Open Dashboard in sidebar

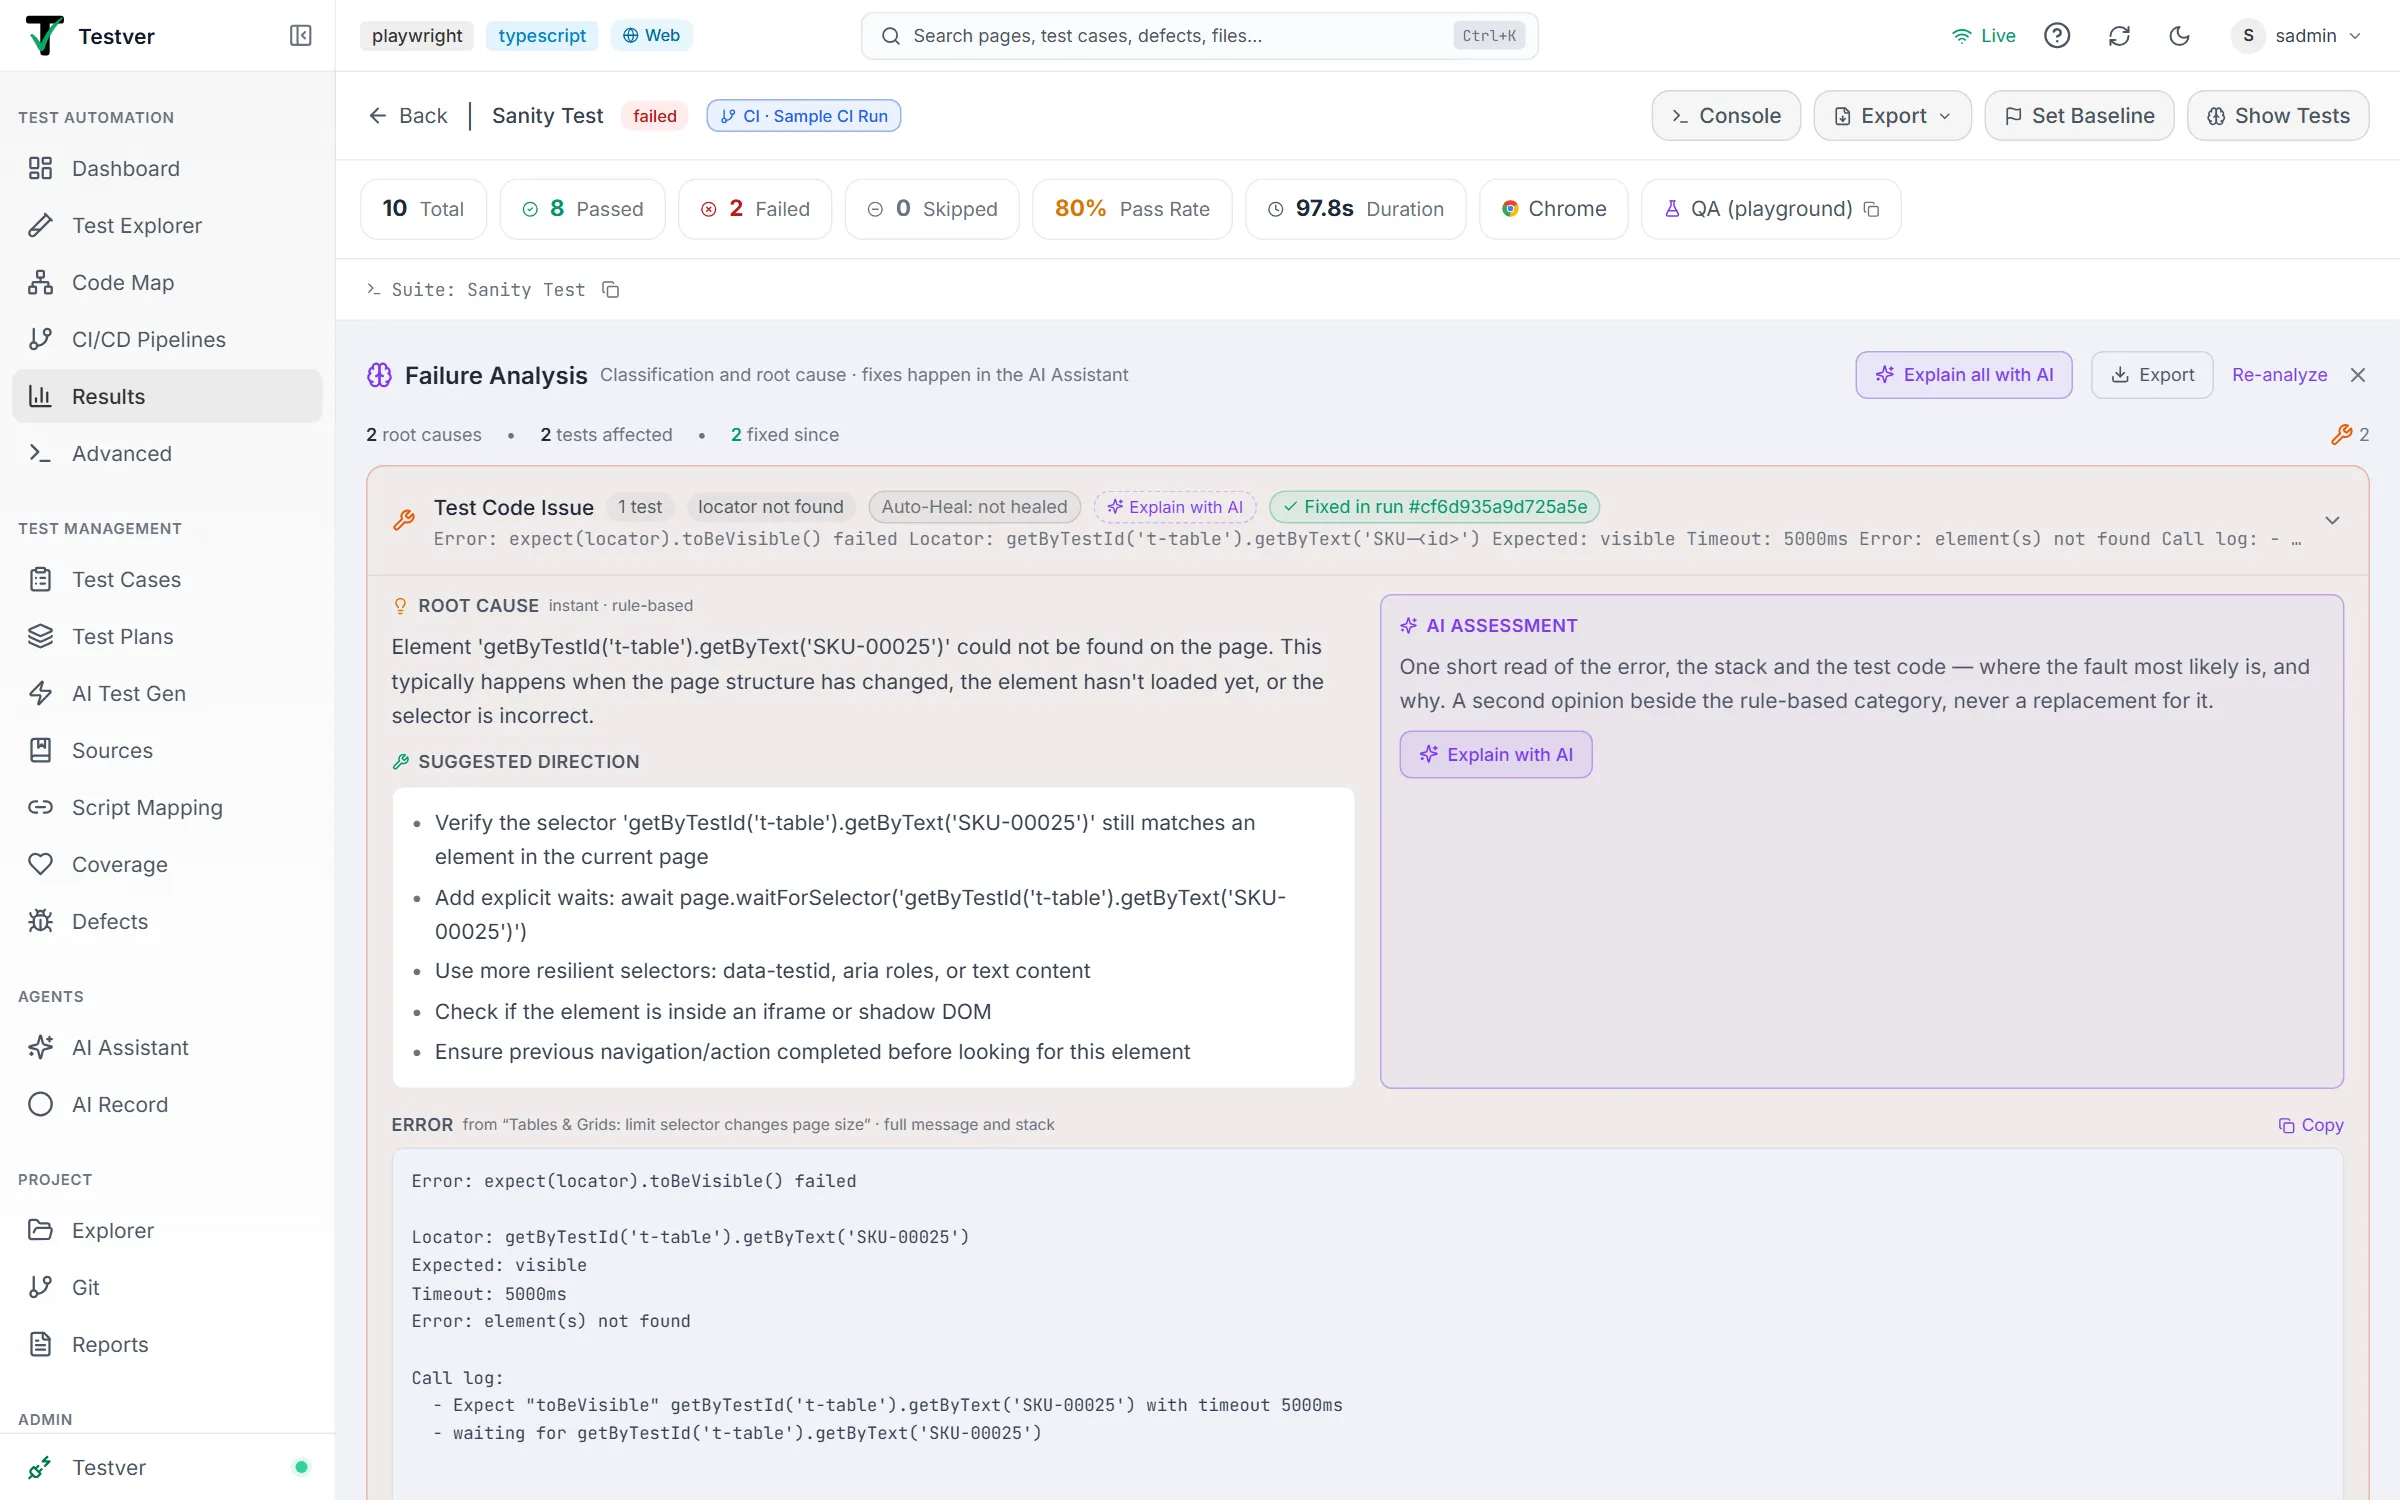click(x=167, y=168)
